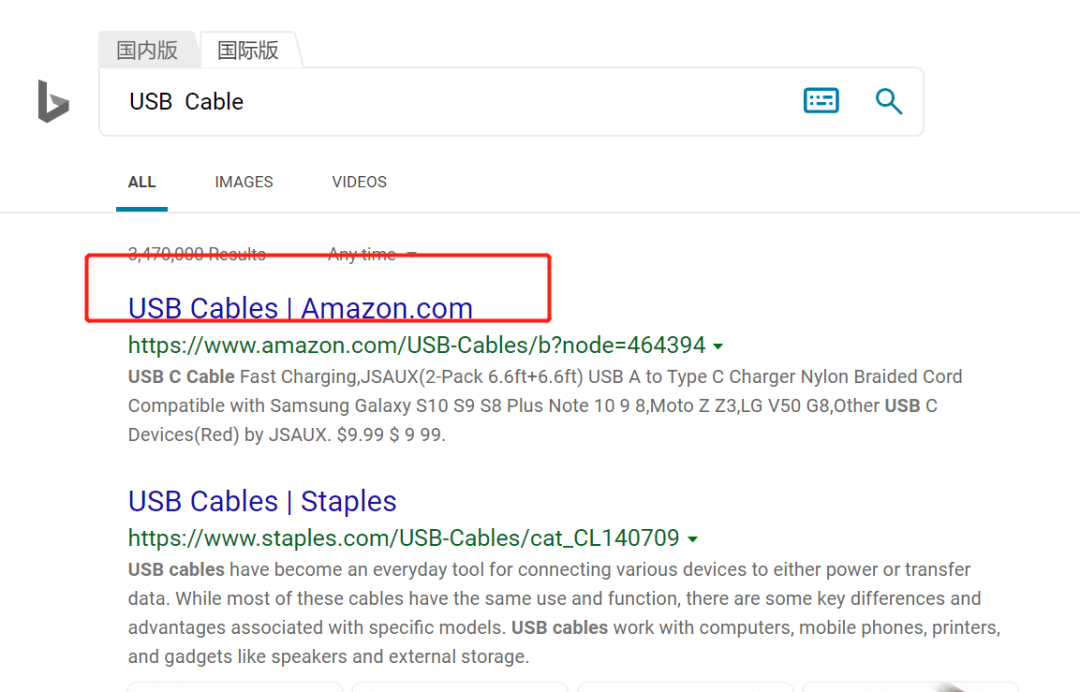The image size is (1080, 692).
Task: Click the first card below the Staples snippet
Action: click(x=235, y=686)
